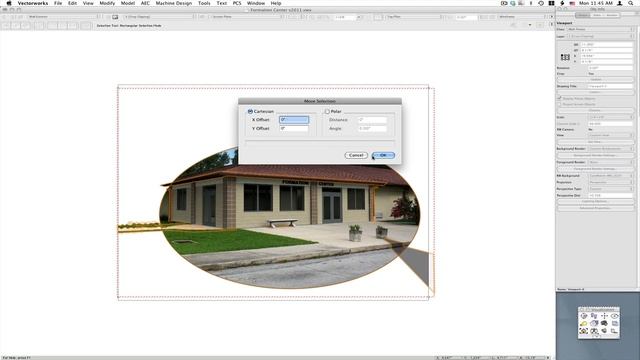Click the Drawing Title field
Viewport: 640px width, 360px height.
pyautogui.click(x=610, y=86)
